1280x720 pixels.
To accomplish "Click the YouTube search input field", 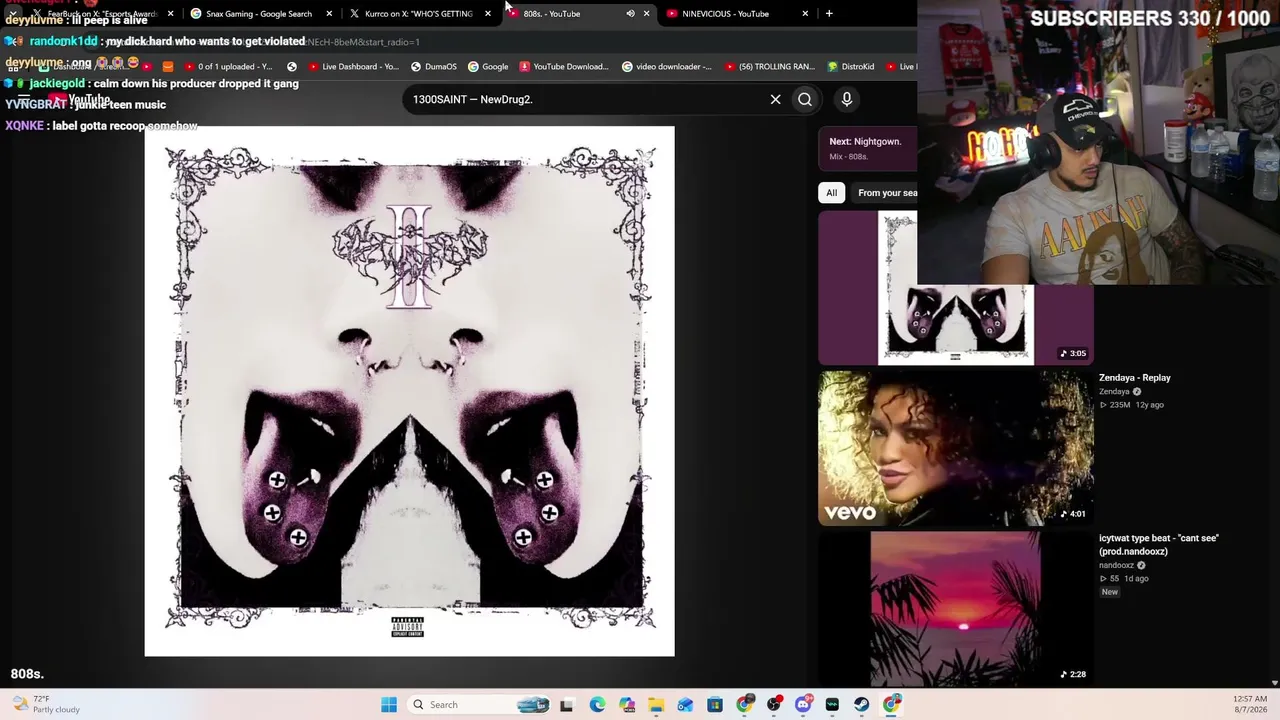I will pyautogui.click(x=585, y=99).
